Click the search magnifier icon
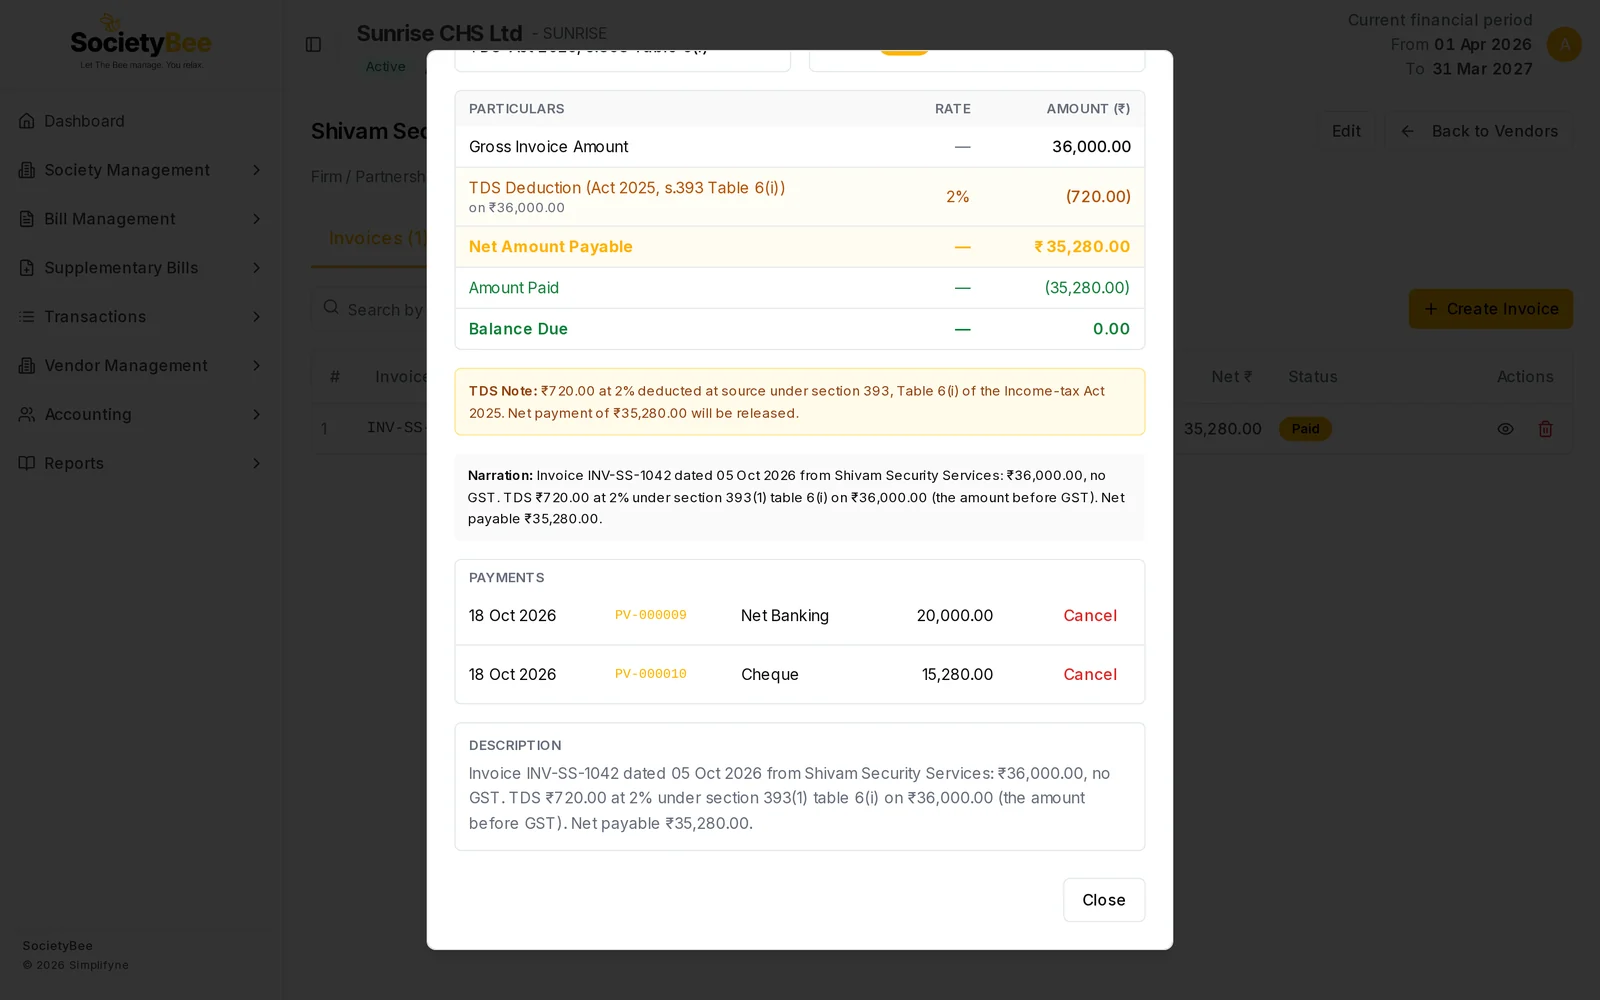 click(331, 308)
